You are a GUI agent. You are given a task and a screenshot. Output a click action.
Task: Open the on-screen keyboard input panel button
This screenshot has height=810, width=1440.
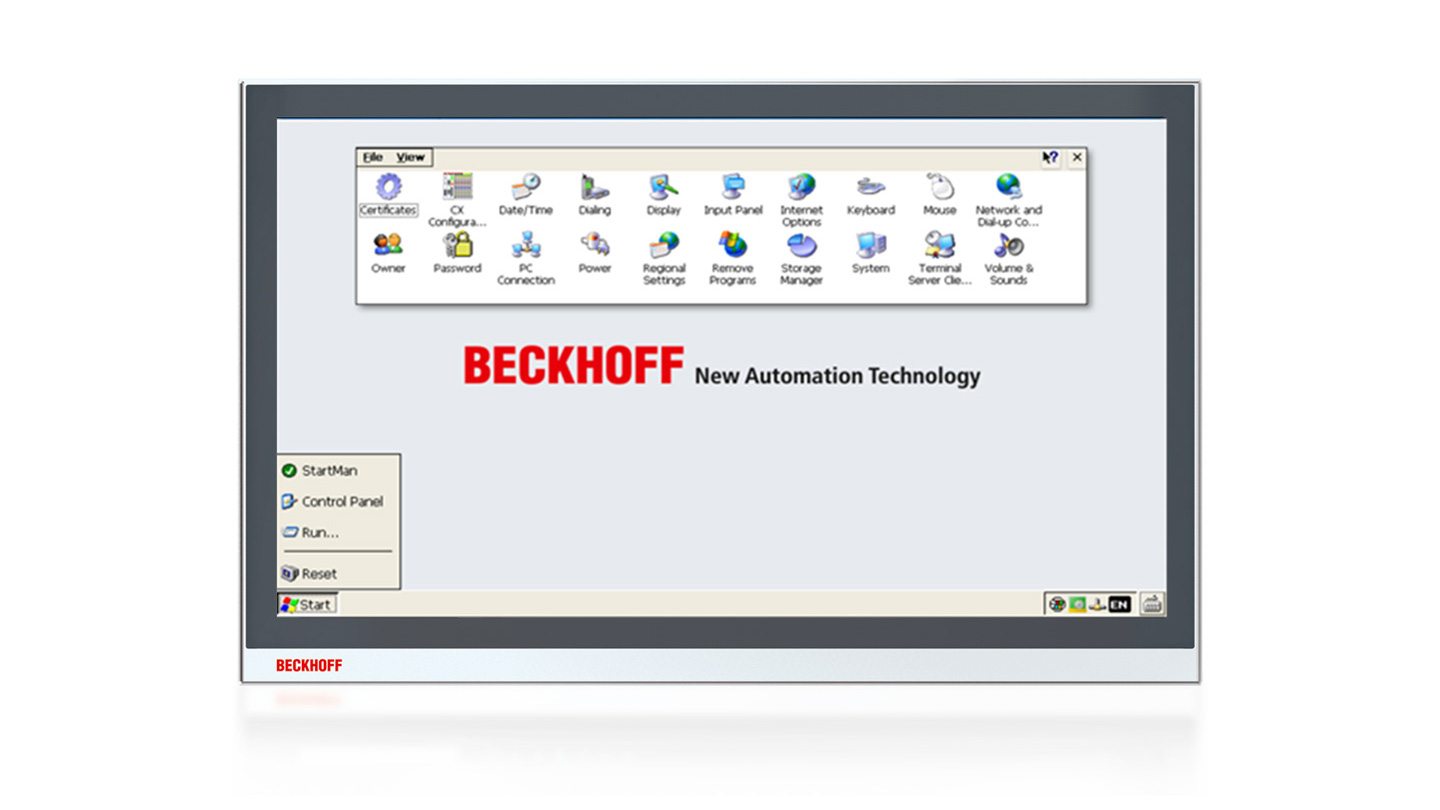click(x=1152, y=604)
